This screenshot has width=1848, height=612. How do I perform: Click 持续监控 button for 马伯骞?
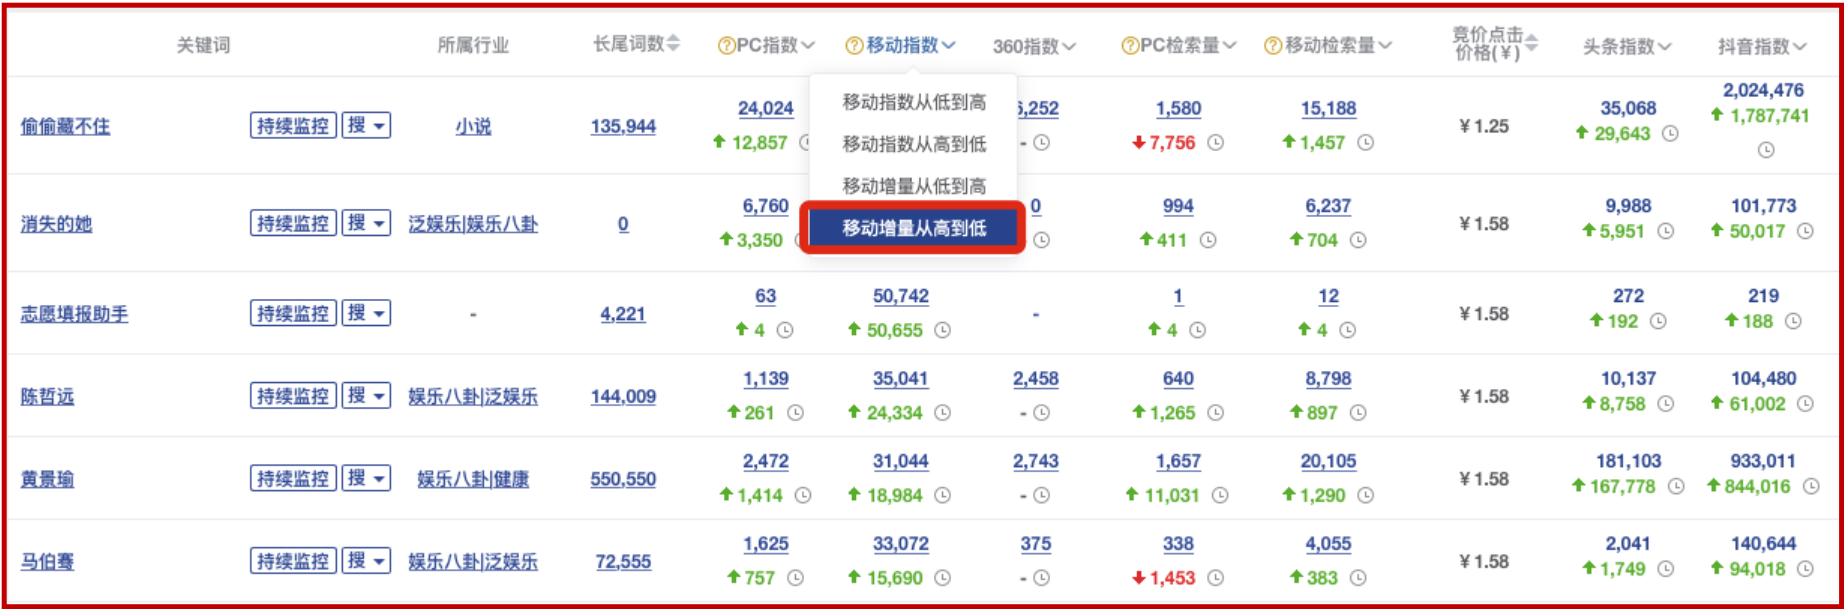[x=293, y=561]
